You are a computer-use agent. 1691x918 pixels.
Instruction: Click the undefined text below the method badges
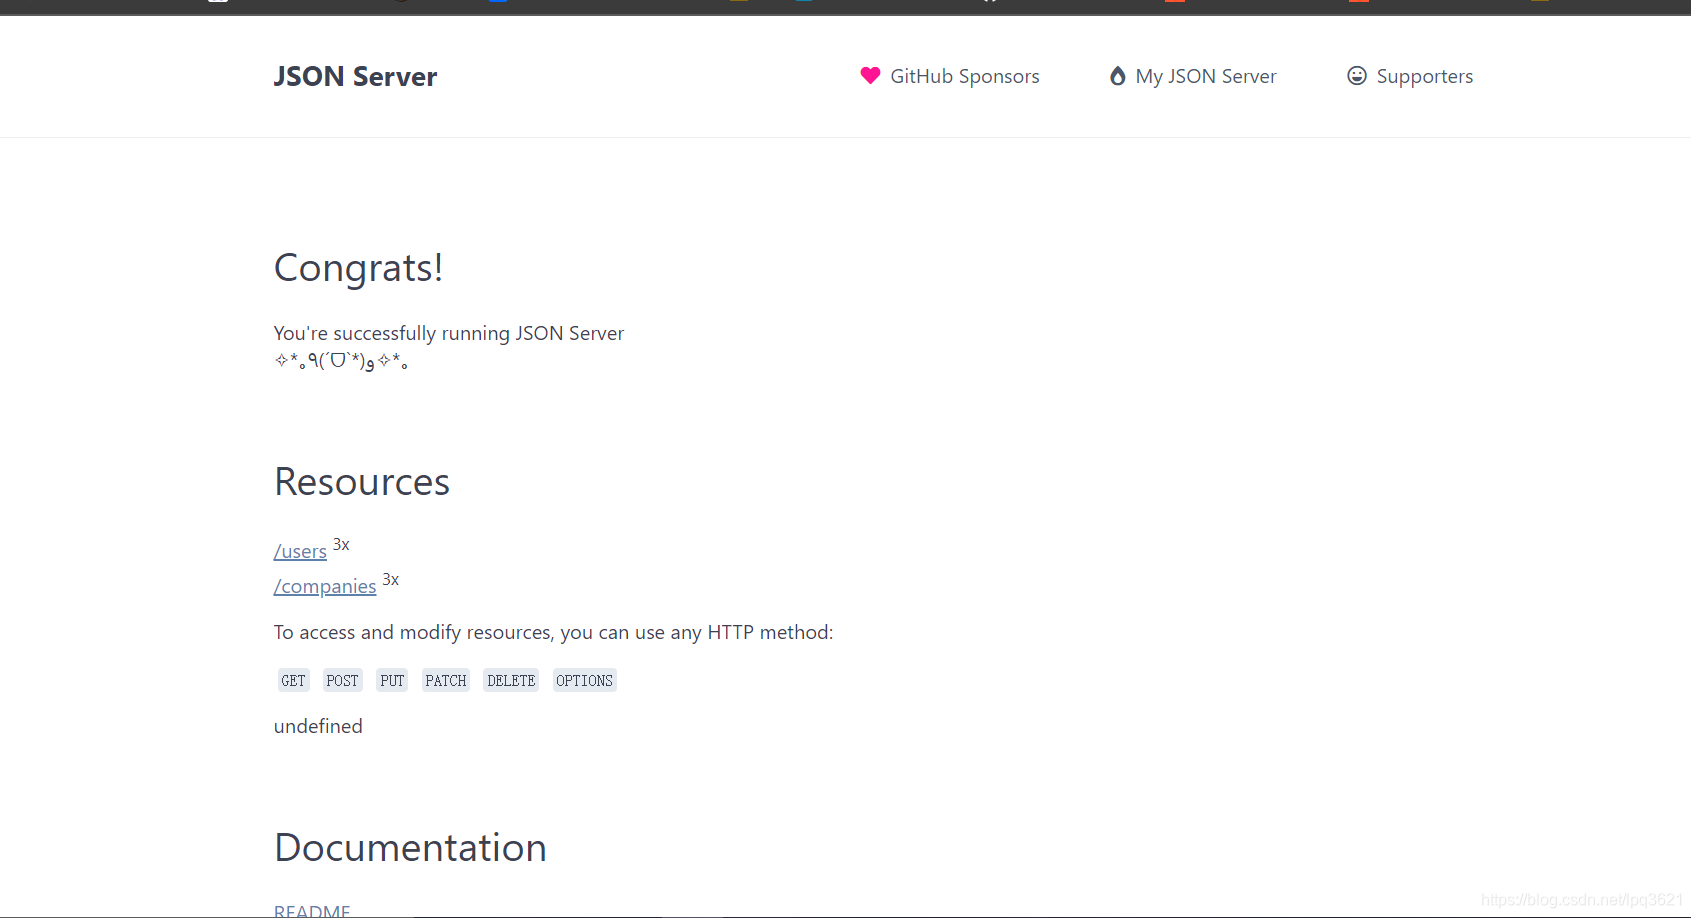point(318,726)
